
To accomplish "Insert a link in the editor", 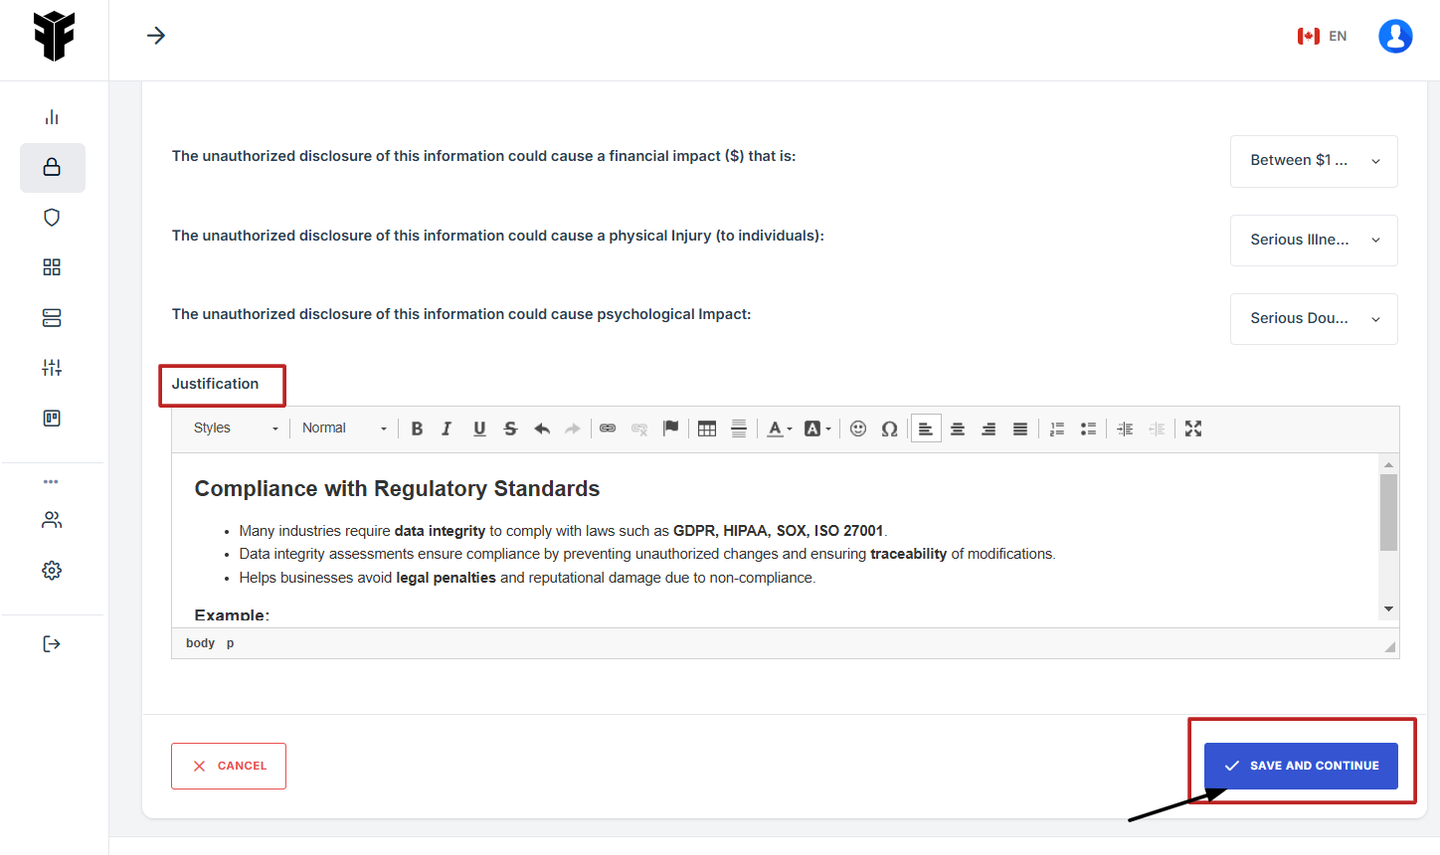I will 608,429.
